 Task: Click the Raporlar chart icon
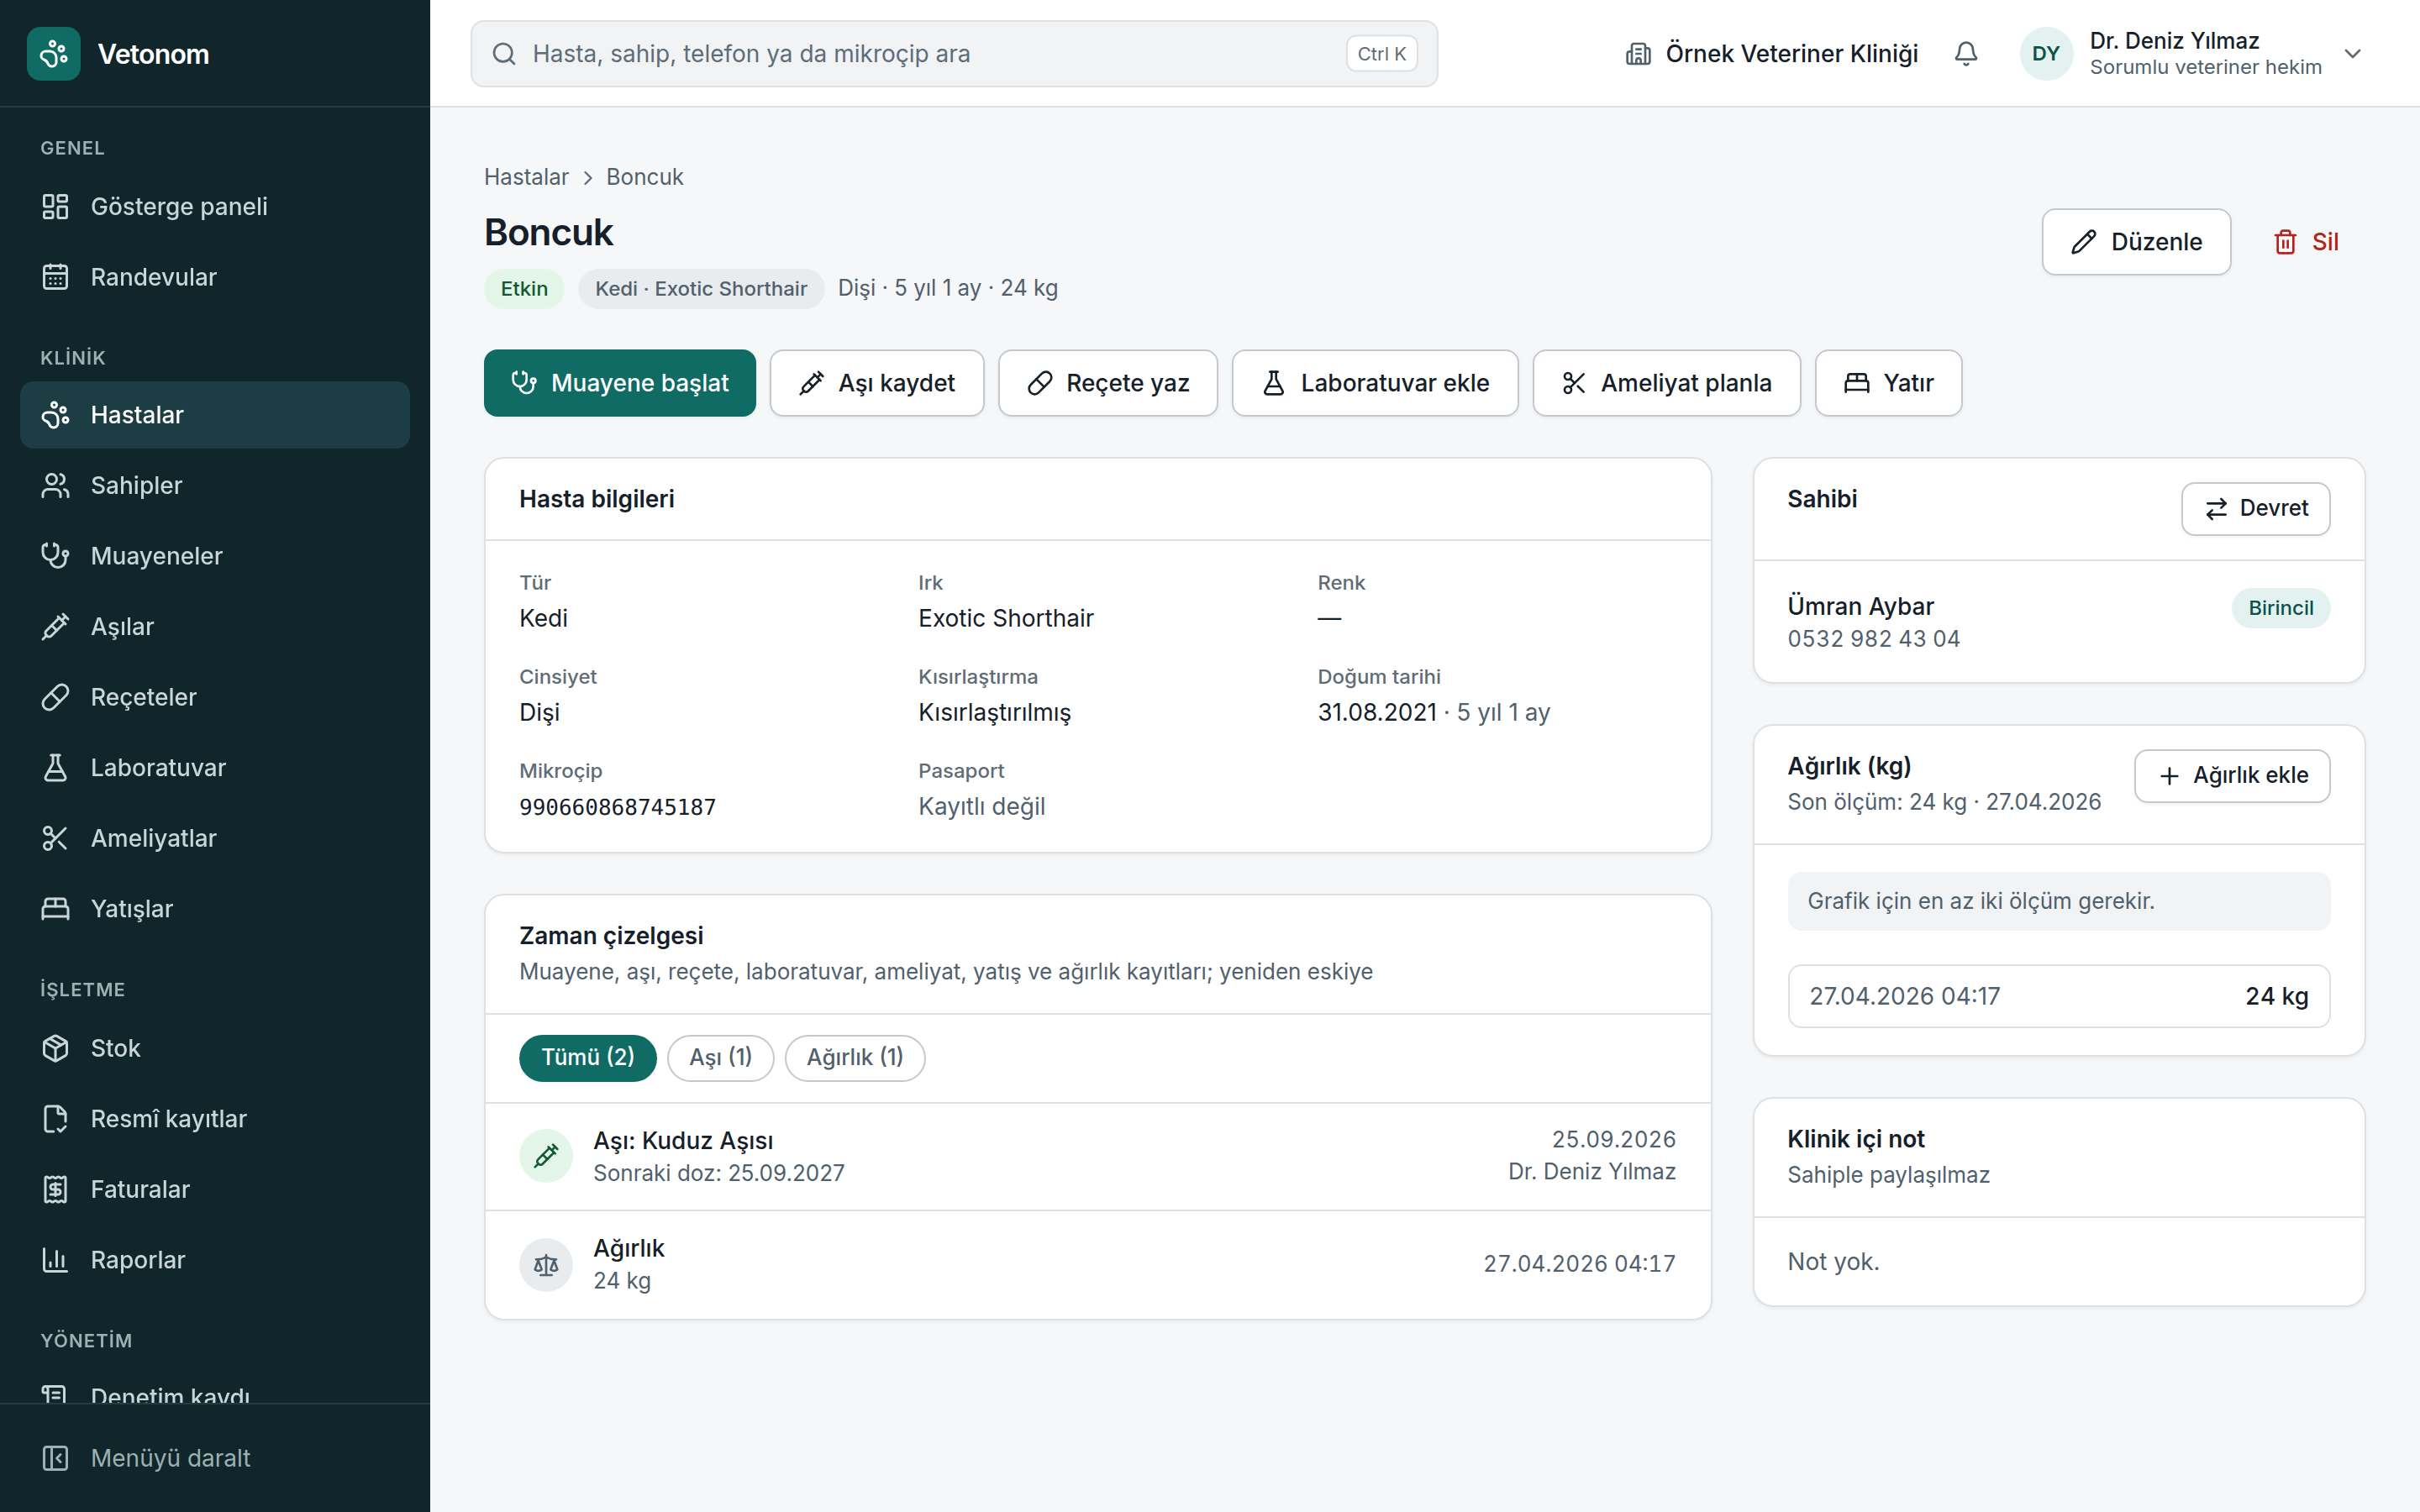[x=55, y=1260]
